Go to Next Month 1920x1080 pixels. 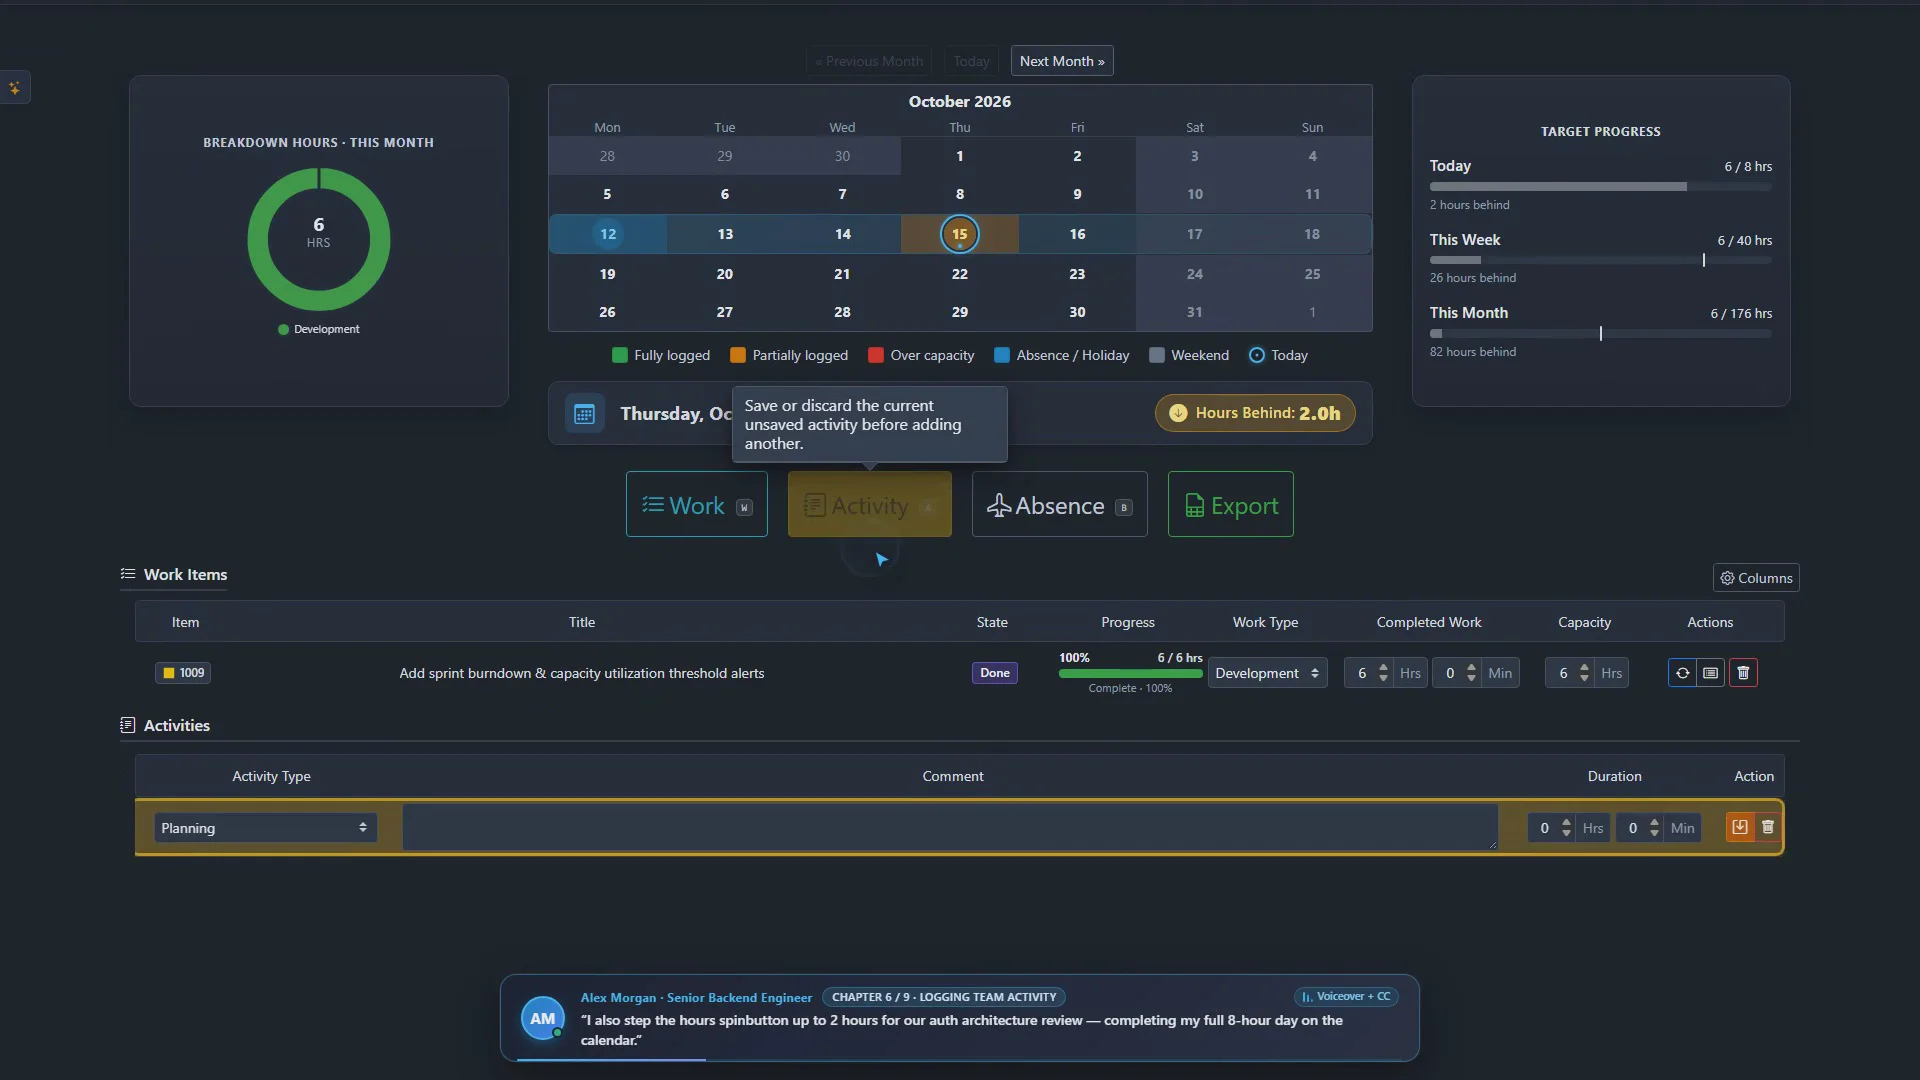pos(1062,61)
